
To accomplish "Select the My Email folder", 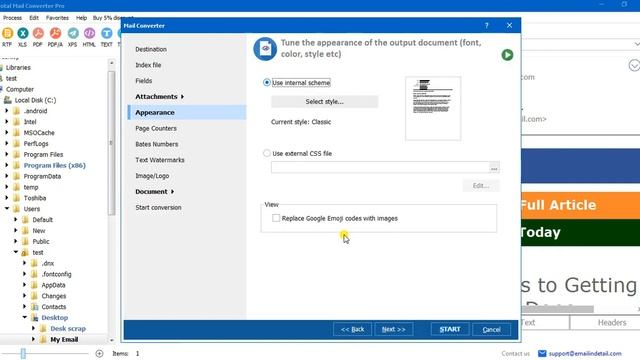I will [64, 339].
